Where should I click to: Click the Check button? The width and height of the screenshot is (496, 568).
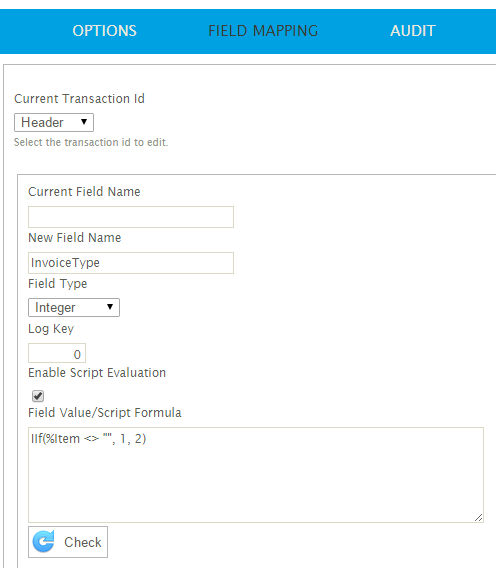tap(68, 542)
